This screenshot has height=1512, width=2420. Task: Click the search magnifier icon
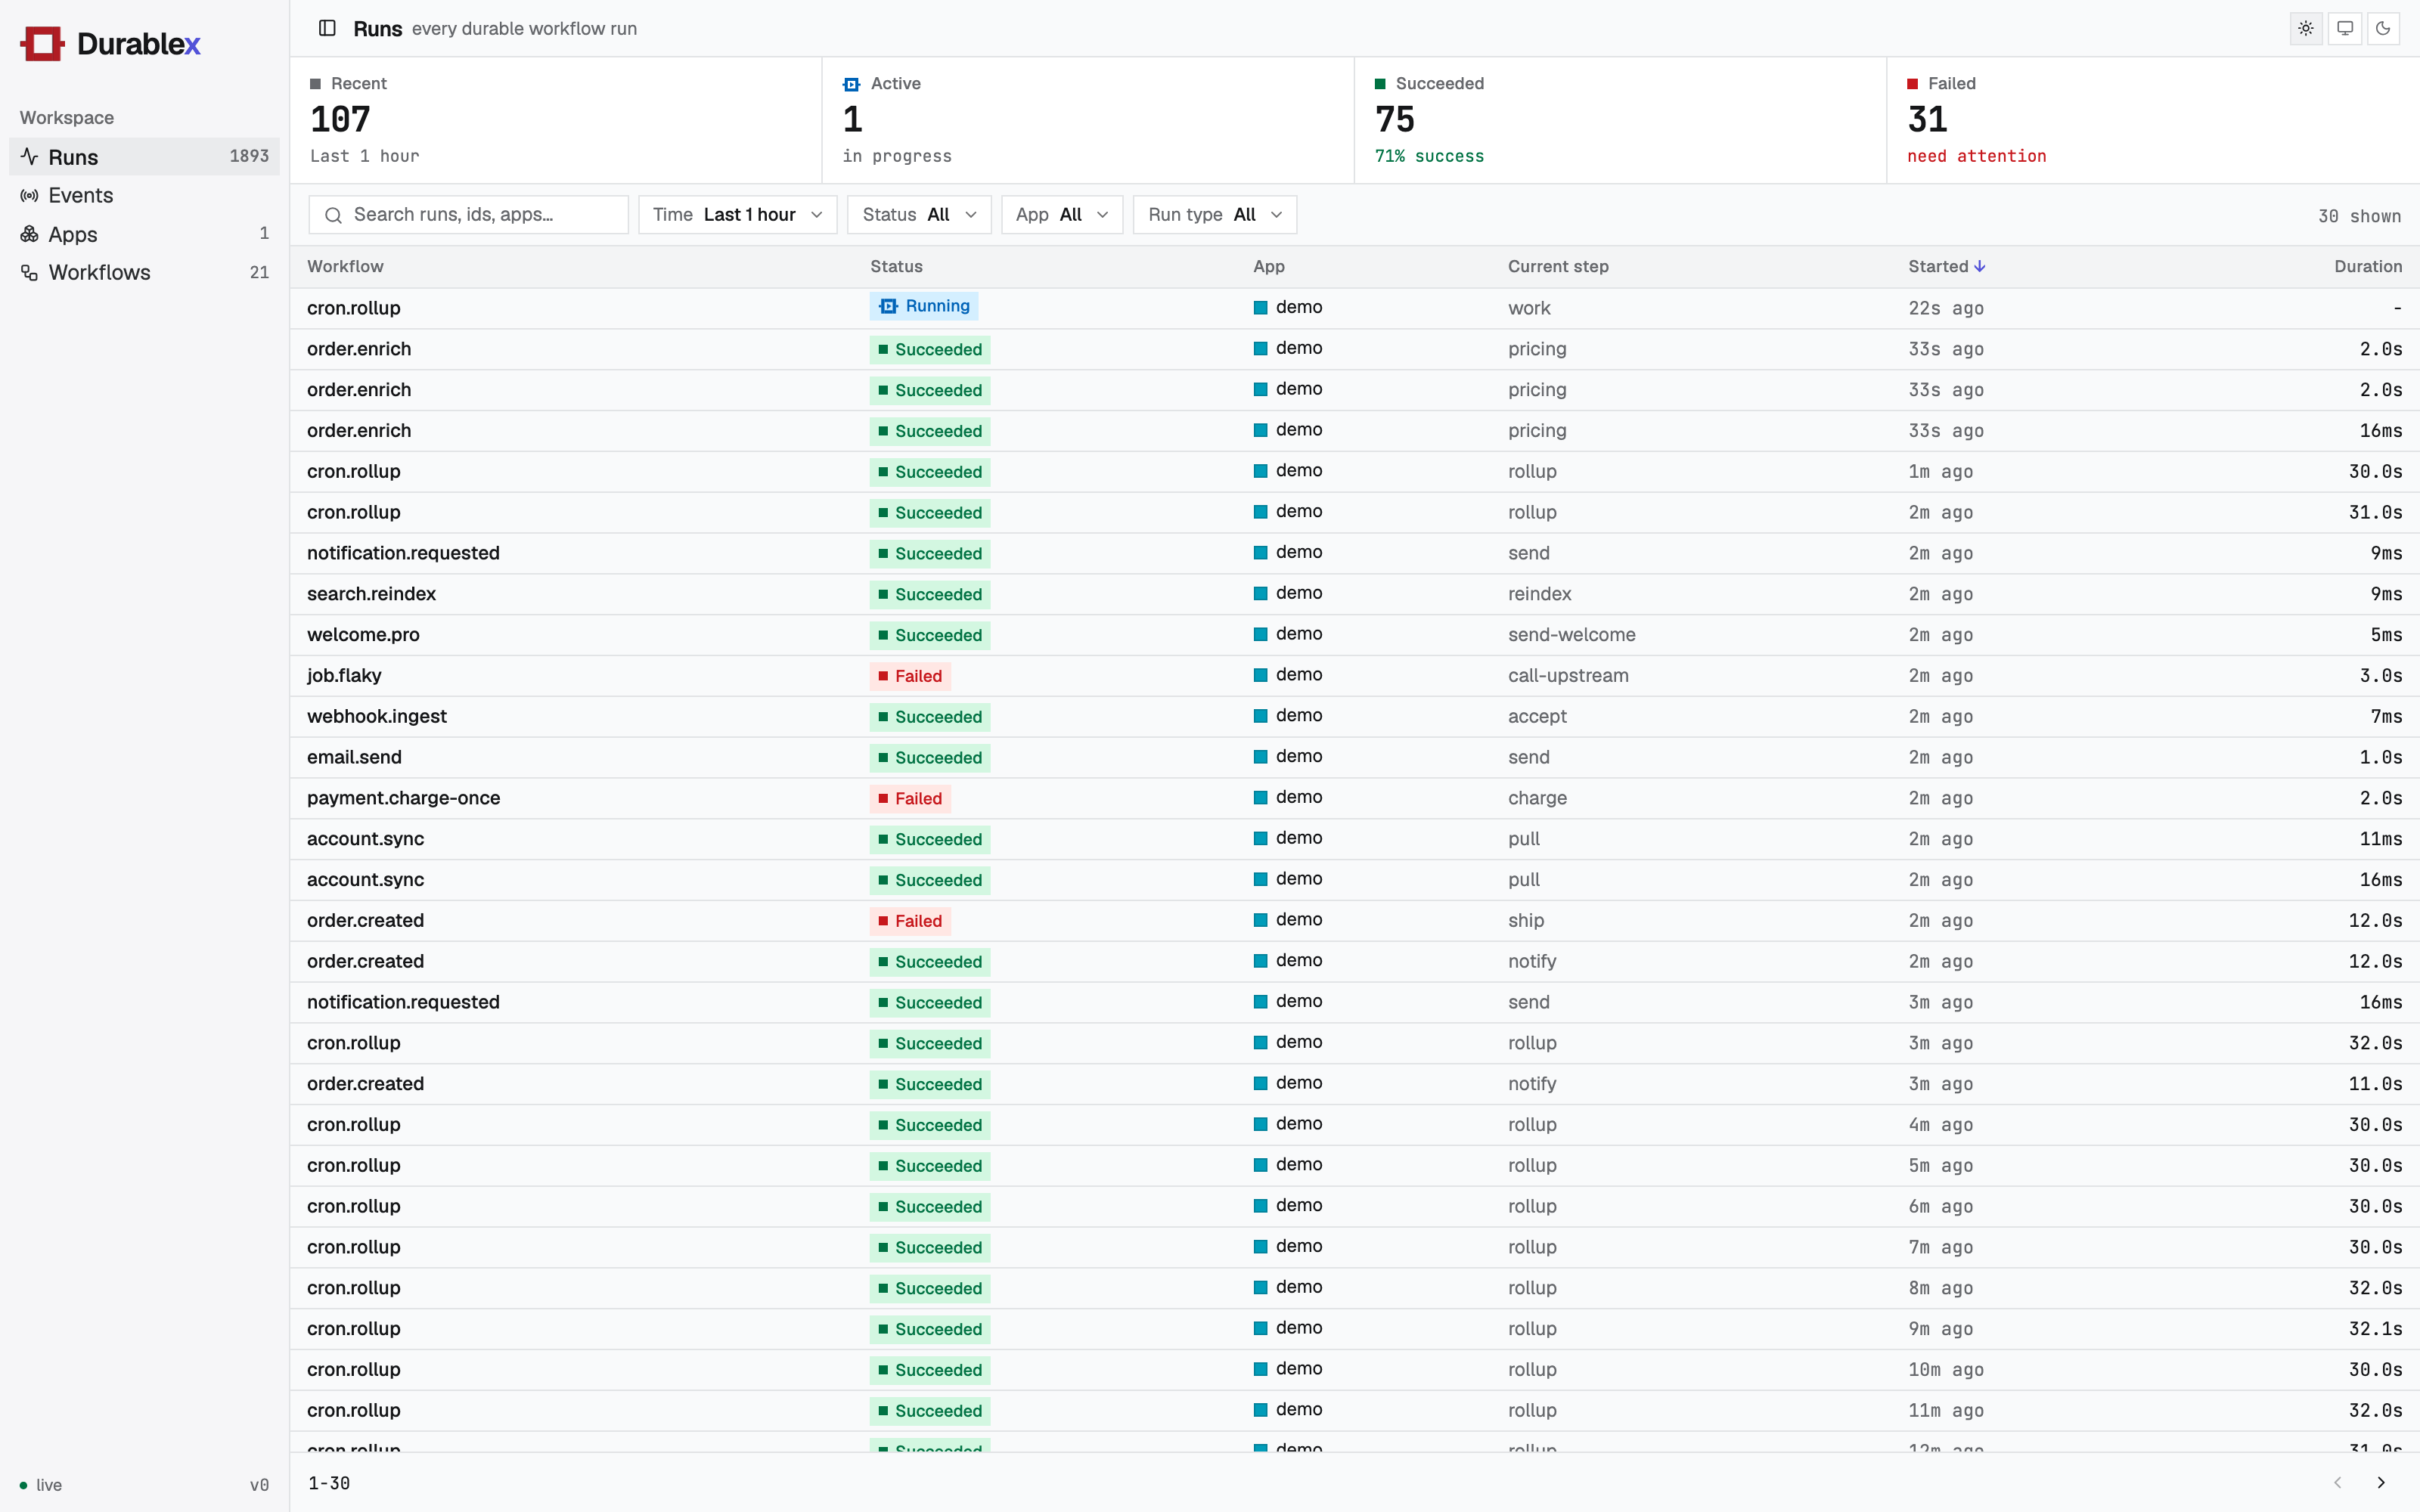click(333, 215)
